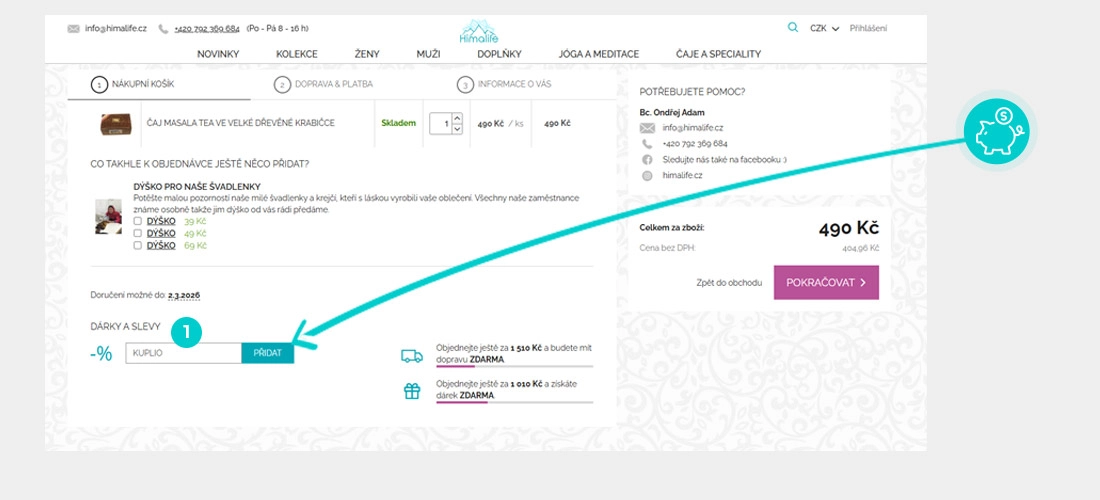Click the envelope icon beside info@himalife.cz in header
The height and width of the screenshot is (500, 1100).
[73, 29]
